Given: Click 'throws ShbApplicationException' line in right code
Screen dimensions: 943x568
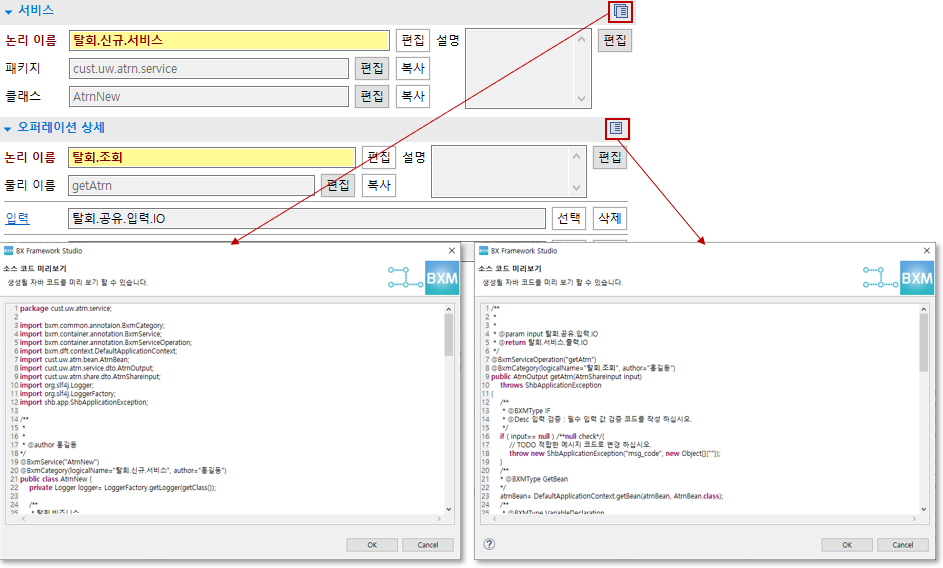Looking at the screenshot, I should click(550, 385).
